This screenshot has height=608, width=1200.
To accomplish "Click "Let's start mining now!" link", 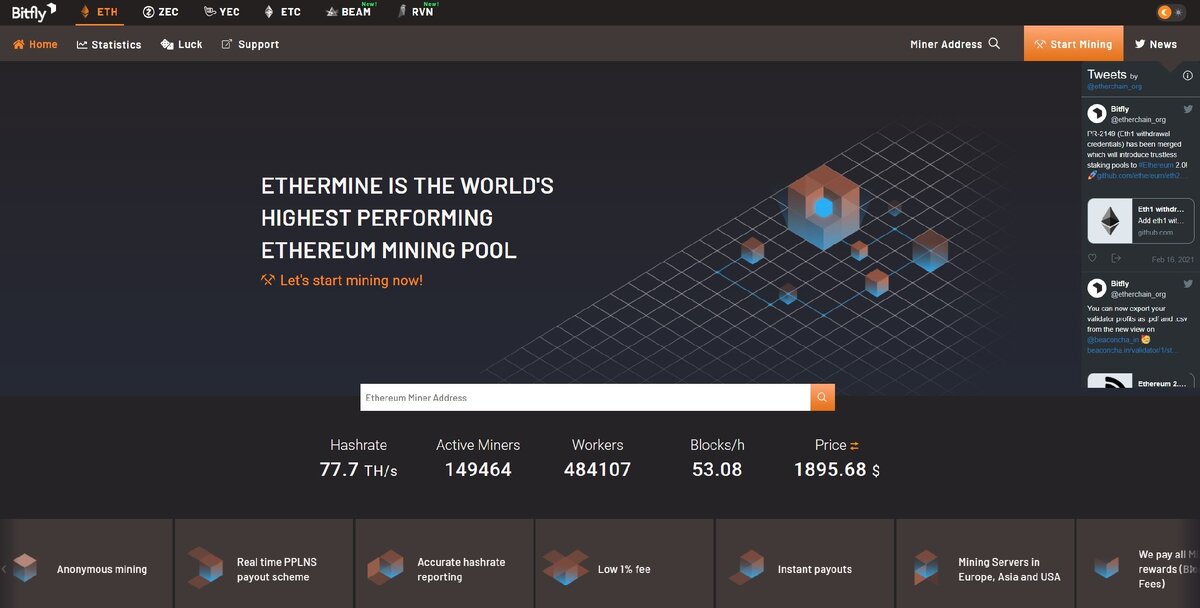I will tap(342, 280).
